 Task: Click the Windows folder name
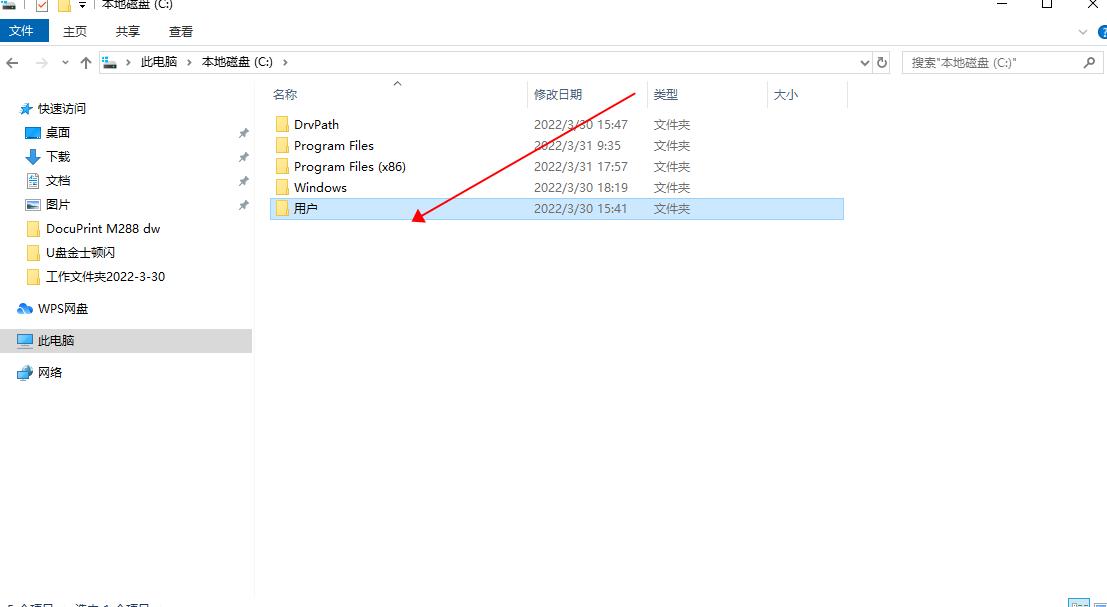(321, 188)
